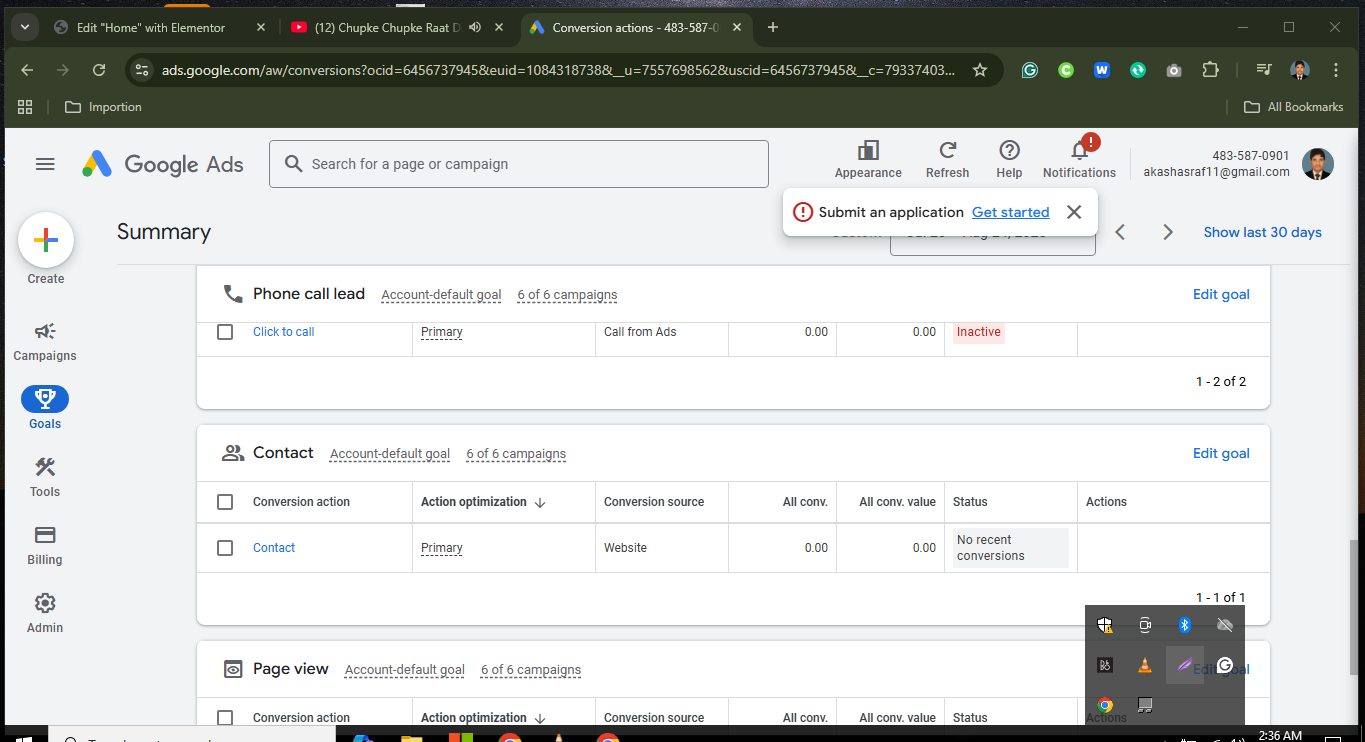Click the Get started application link
Image resolution: width=1365 pixels, height=742 pixels.
click(1010, 212)
